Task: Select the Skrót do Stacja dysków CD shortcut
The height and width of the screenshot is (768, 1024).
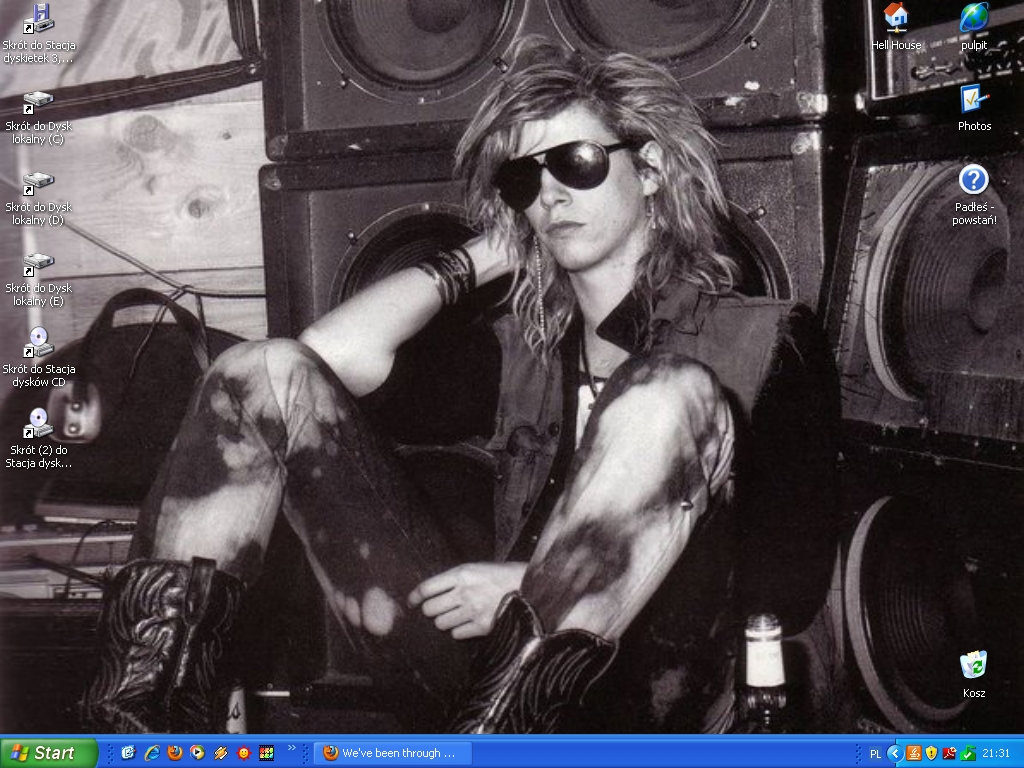Action: point(39,357)
